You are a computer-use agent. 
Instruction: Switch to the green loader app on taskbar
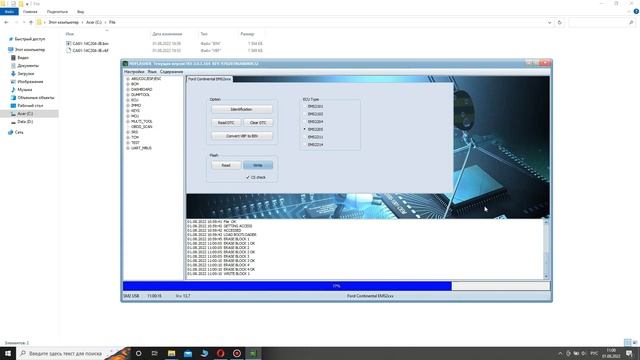253,353
